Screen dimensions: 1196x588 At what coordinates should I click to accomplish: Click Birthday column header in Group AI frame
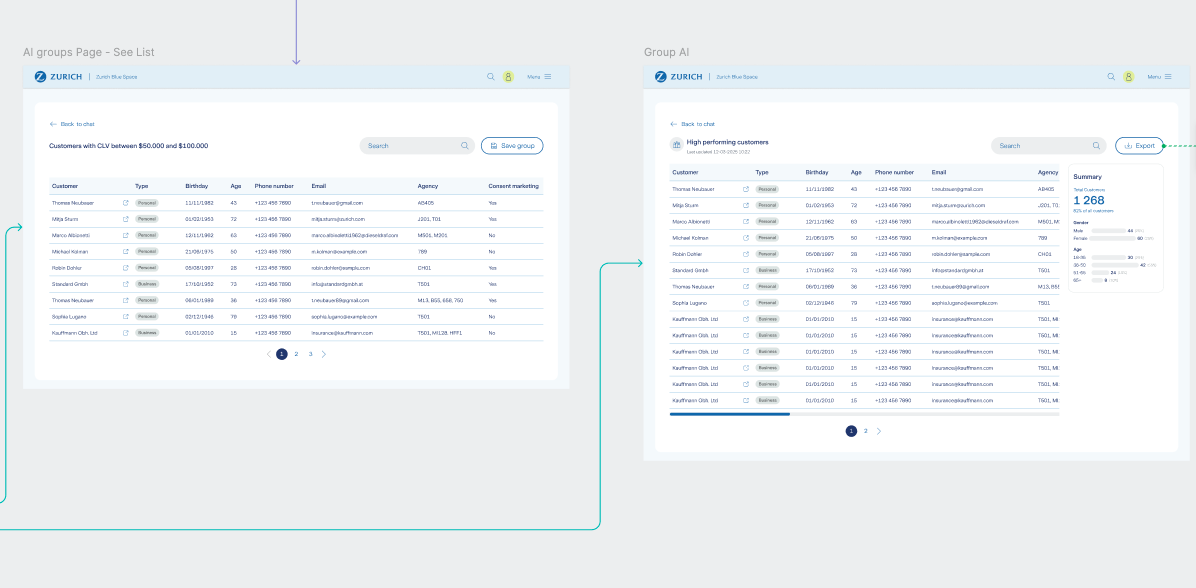(817, 172)
